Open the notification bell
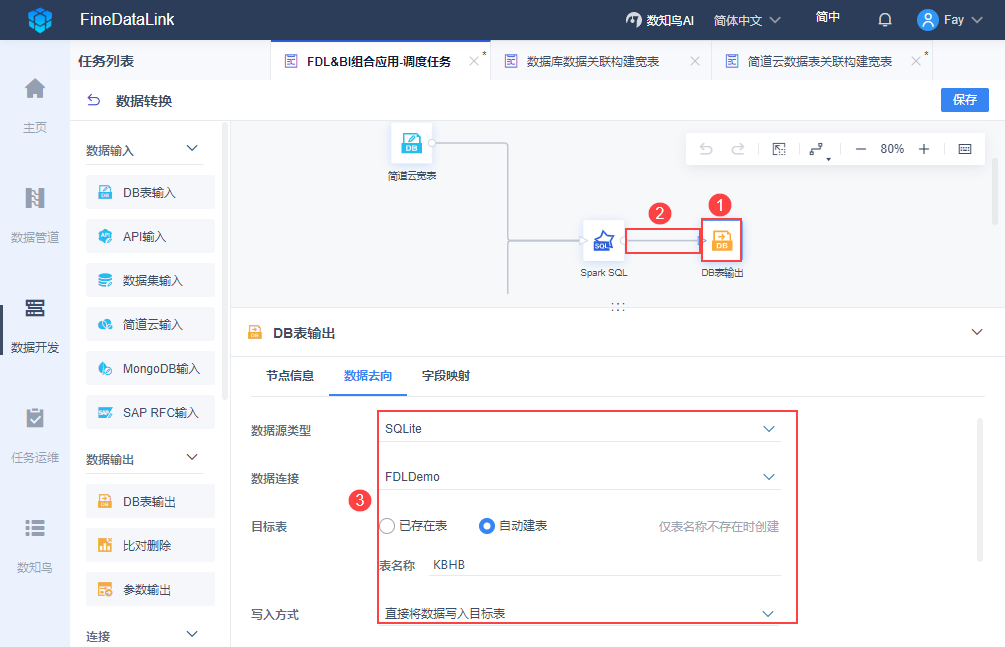1005x647 pixels. click(885, 20)
